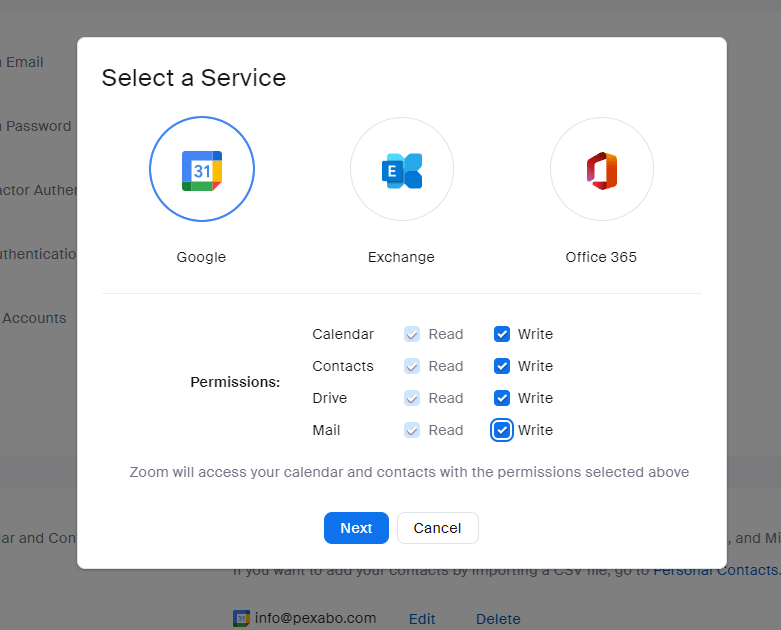Screen dimensions: 781x630
Task: Click the Drive permission row label
Action: 330,398
